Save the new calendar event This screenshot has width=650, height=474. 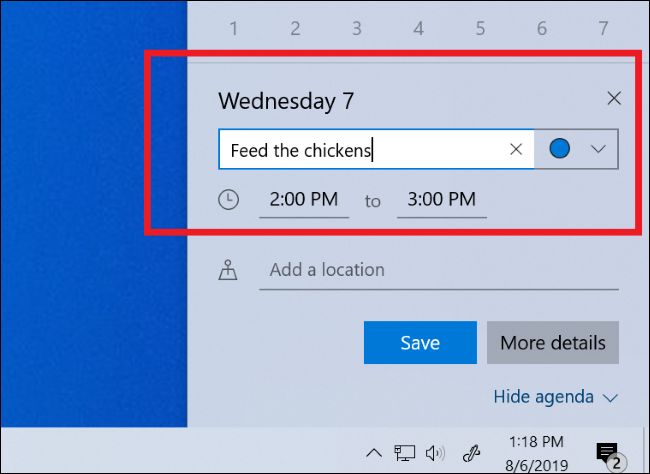[420, 342]
